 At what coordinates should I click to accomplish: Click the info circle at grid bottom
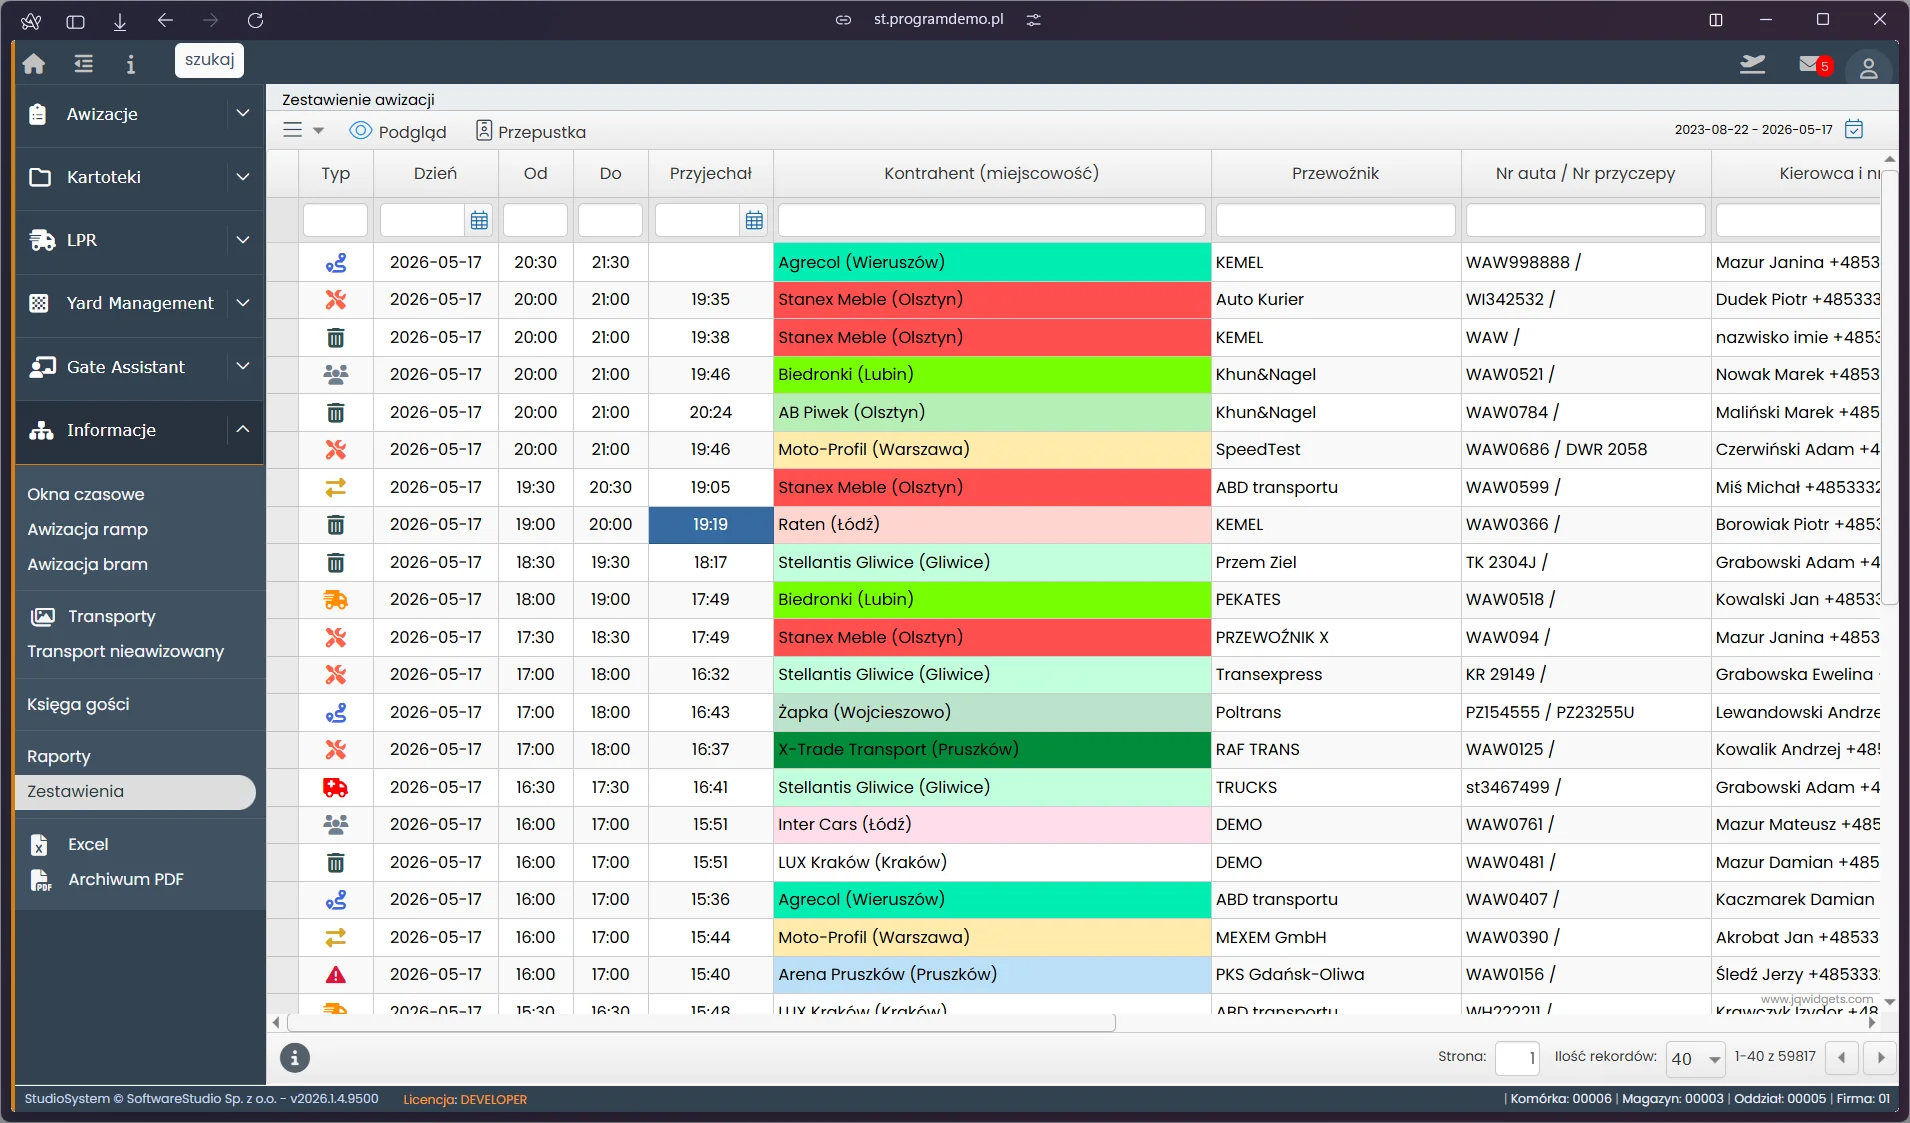pos(294,1057)
